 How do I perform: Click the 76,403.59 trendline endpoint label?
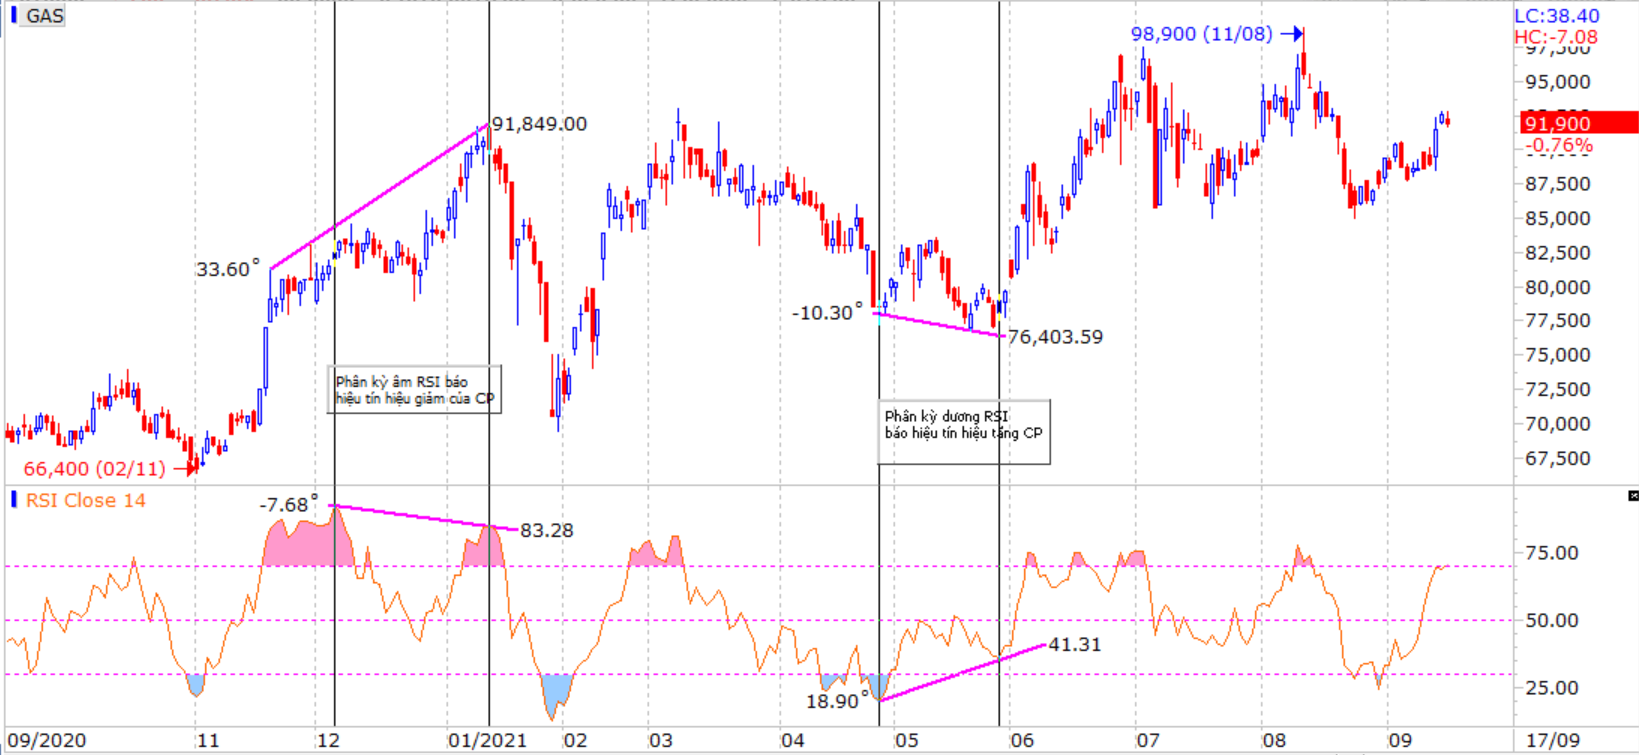click(1055, 337)
